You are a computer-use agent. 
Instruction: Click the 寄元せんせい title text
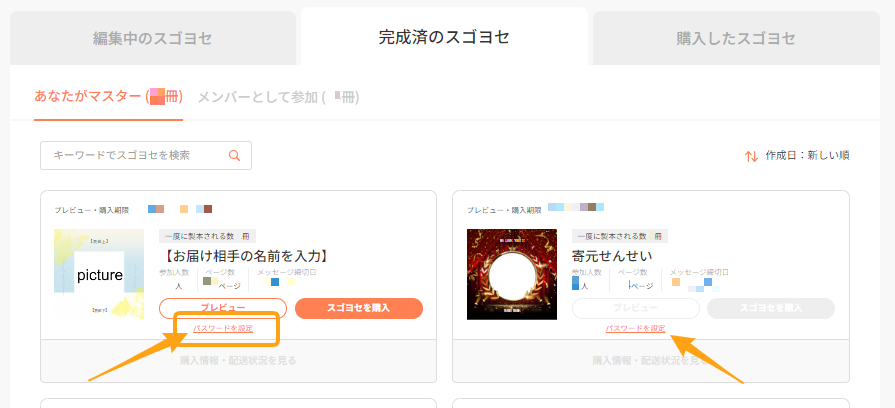pyautogui.click(x=612, y=256)
